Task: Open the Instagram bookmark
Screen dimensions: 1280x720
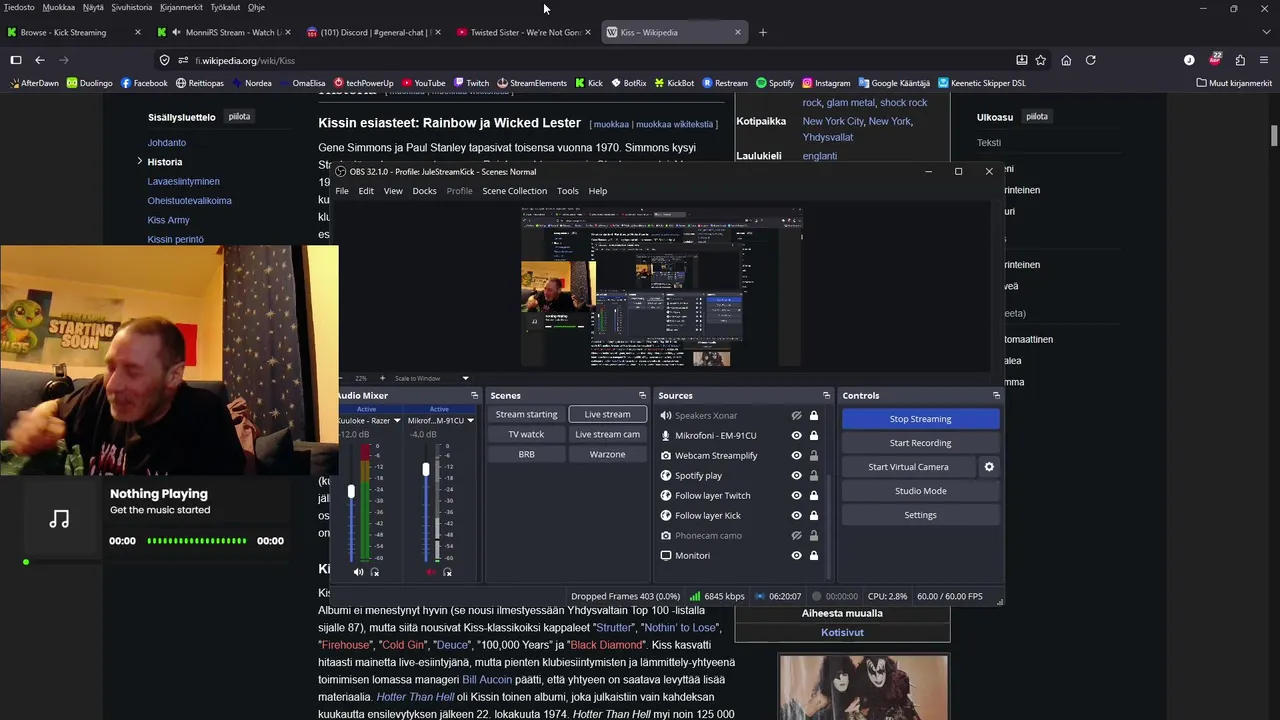Action: (826, 83)
